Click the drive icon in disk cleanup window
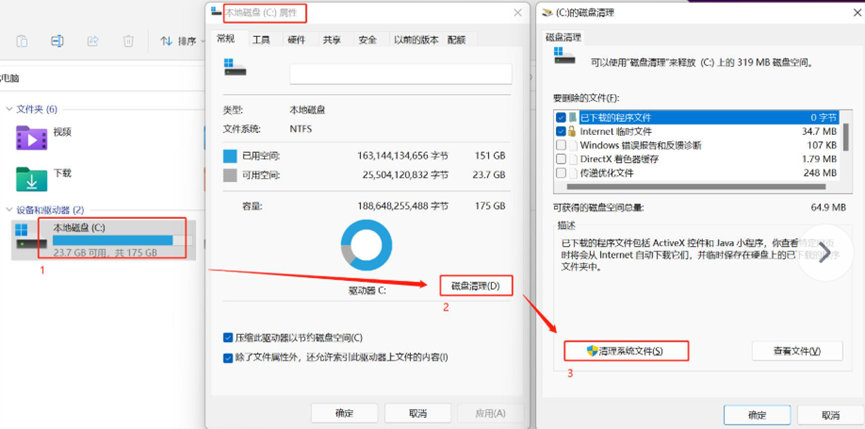 [x=565, y=55]
